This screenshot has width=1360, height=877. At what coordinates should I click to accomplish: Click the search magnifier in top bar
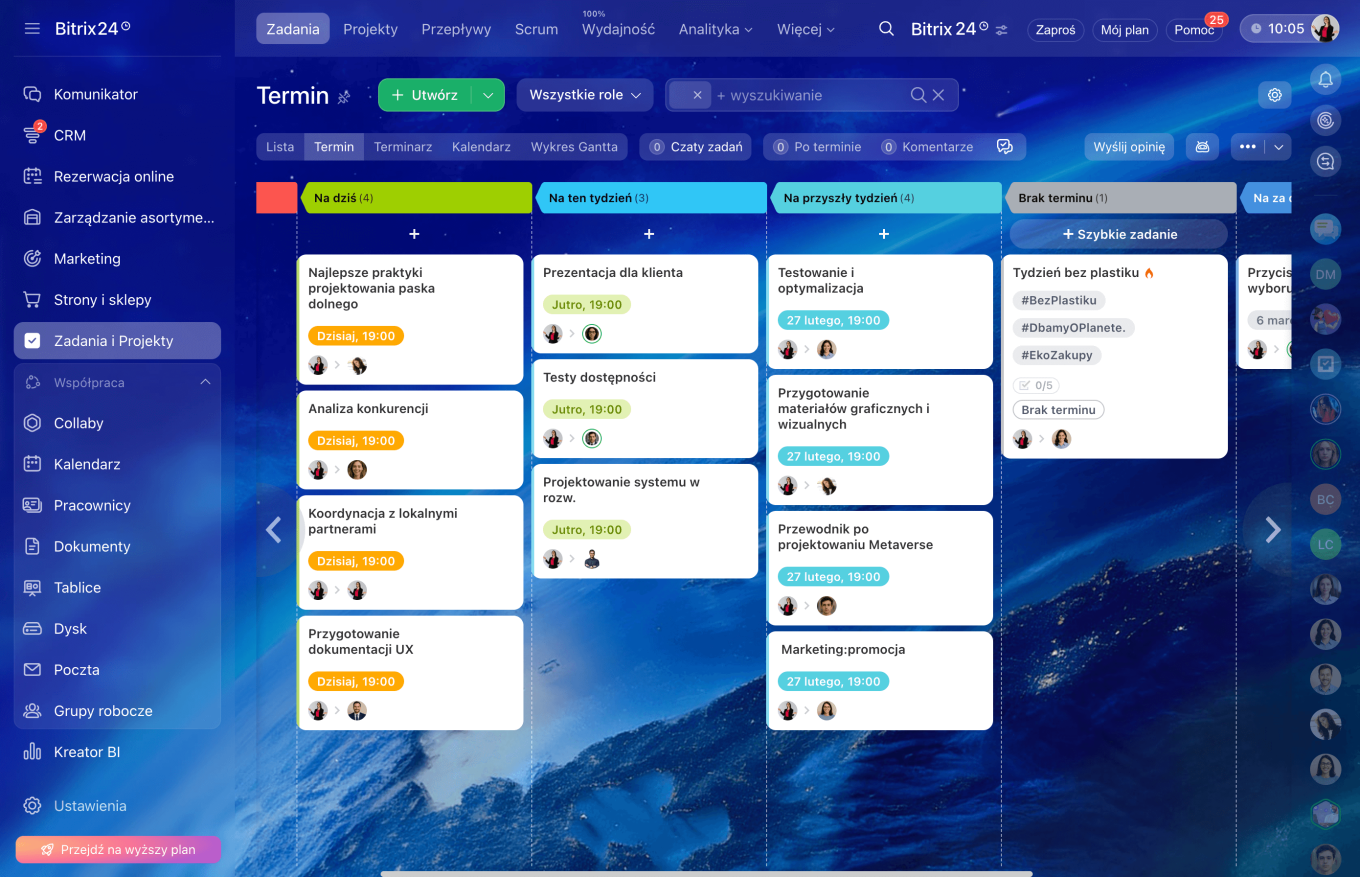pyautogui.click(x=886, y=29)
